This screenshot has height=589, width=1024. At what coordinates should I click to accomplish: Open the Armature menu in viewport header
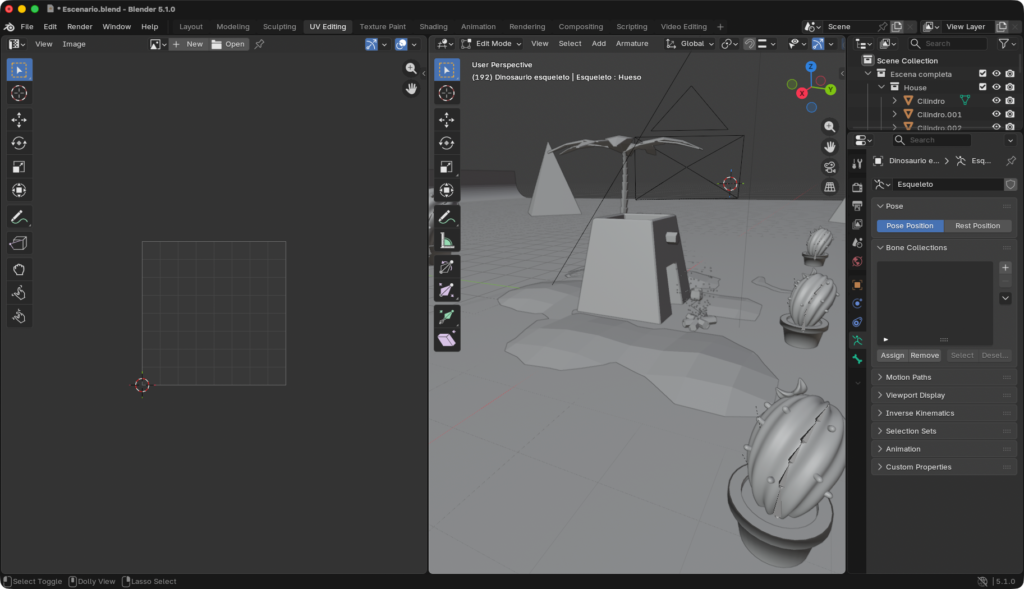pyautogui.click(x=632, y=44)
